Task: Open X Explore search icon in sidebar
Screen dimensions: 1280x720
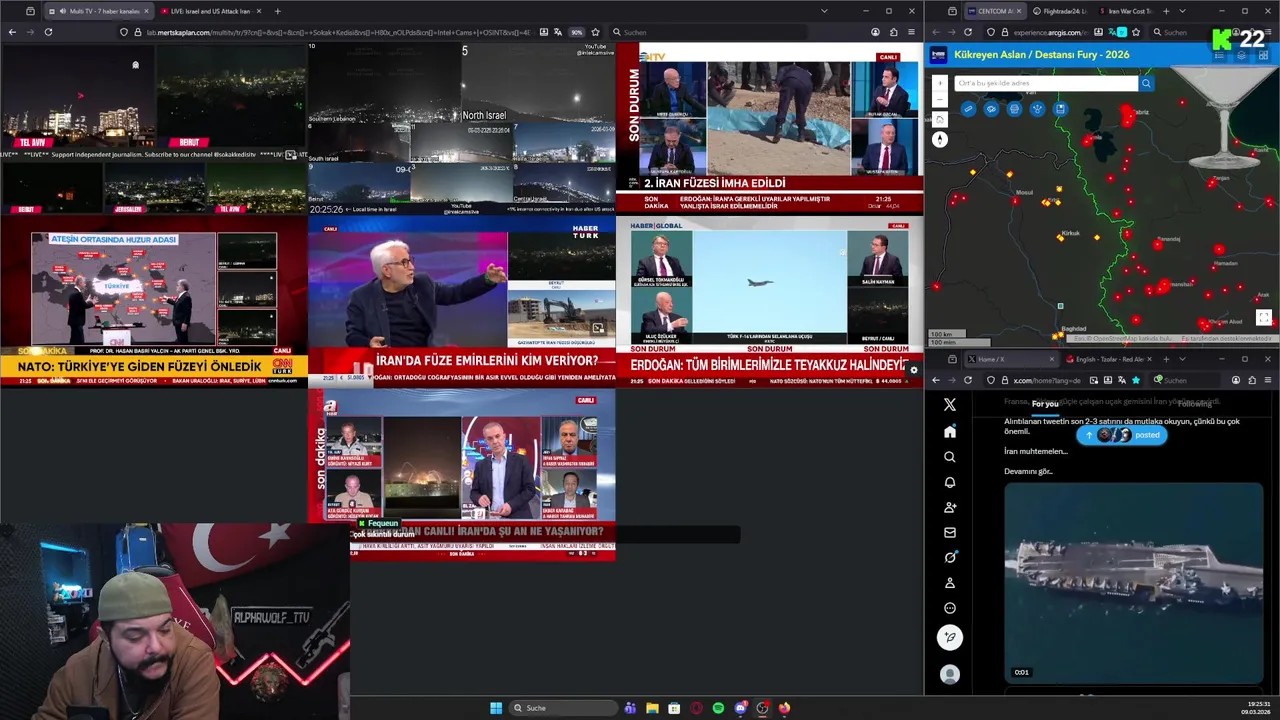Action: point(950,457)
